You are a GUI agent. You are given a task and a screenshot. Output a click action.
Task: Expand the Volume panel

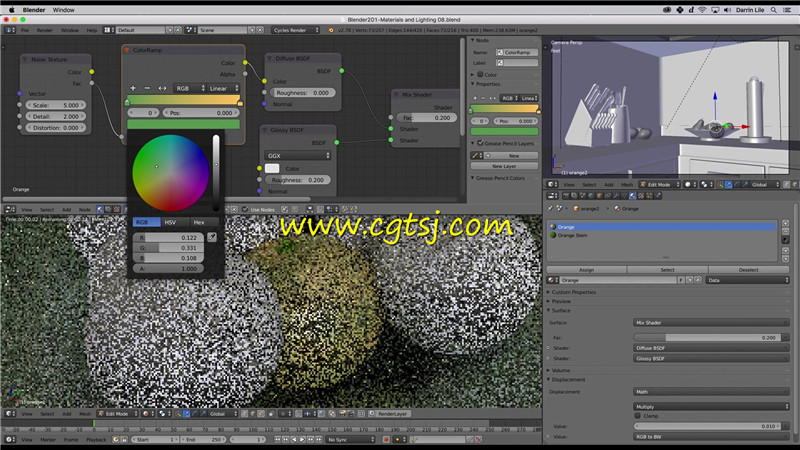point(560,370)
